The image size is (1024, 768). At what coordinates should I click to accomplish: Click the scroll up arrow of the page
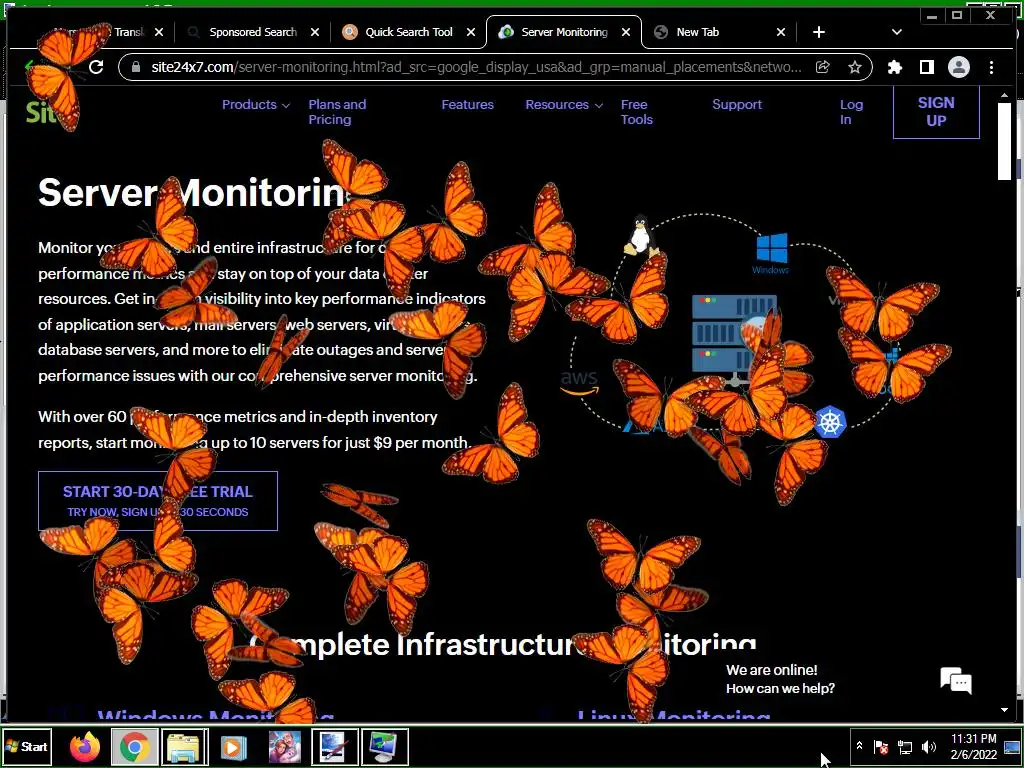(1004, 95)
